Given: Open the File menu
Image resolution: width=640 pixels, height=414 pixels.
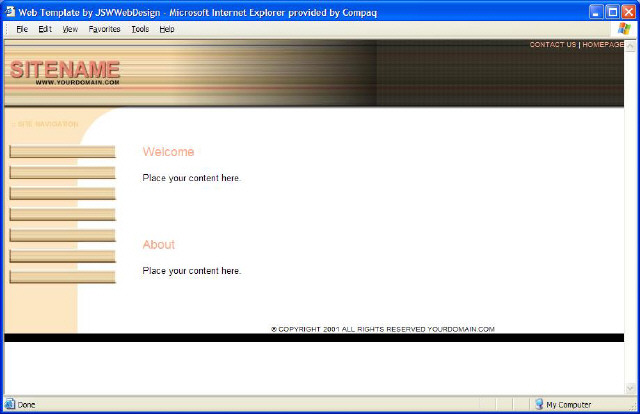Looking at the screenshot, I should (22, 29).
